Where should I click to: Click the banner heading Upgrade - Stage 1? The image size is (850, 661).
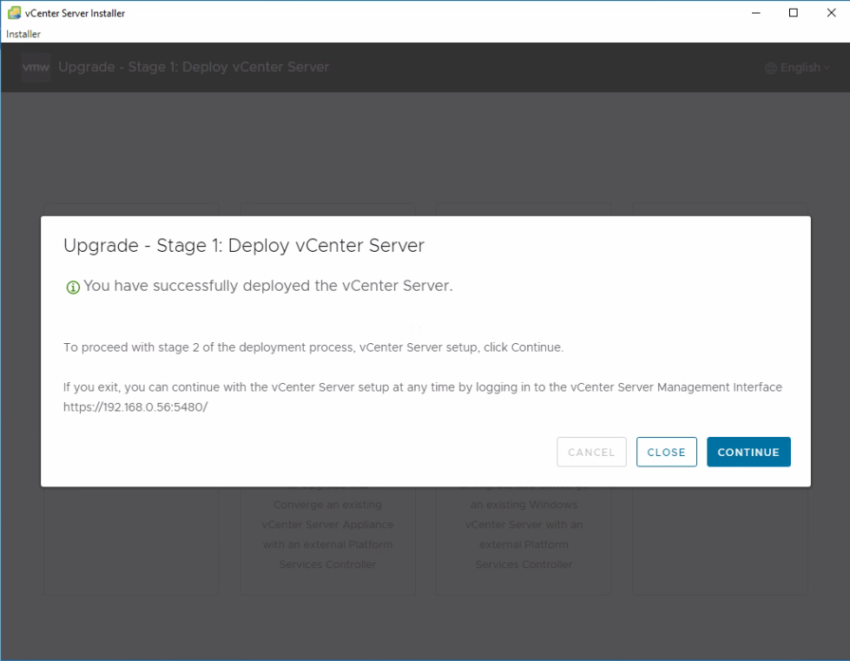point(194,67)
